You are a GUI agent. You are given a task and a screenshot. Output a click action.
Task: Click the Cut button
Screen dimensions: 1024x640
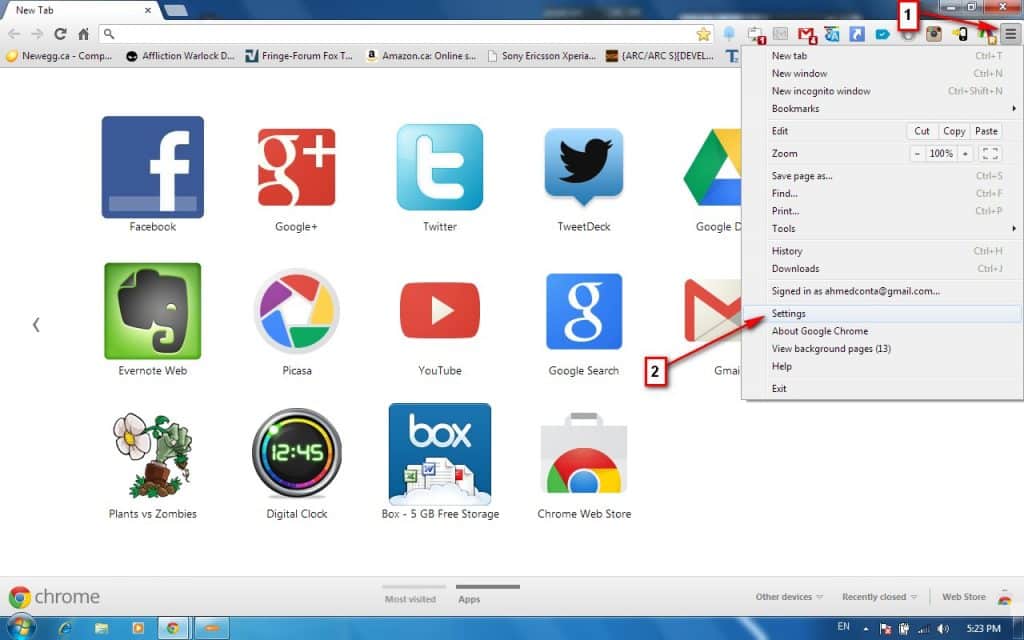(x=922, y=131)
